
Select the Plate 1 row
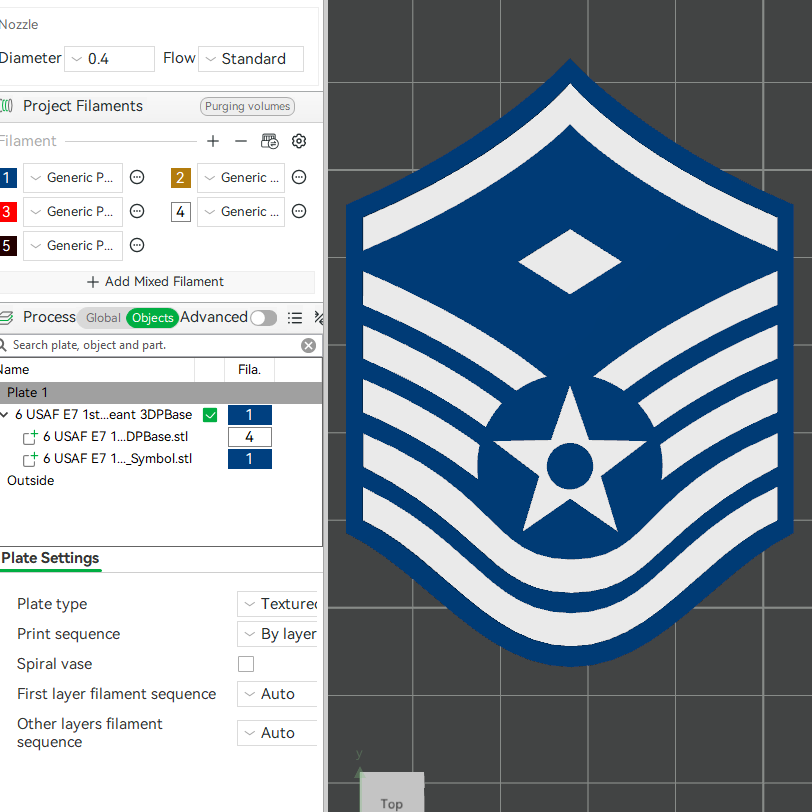pyautogui.click(x=161, y=393)
